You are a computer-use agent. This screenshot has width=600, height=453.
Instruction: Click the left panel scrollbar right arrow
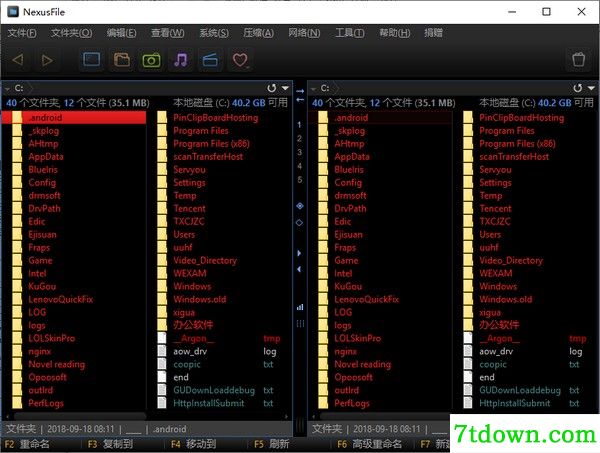[287, 416]
